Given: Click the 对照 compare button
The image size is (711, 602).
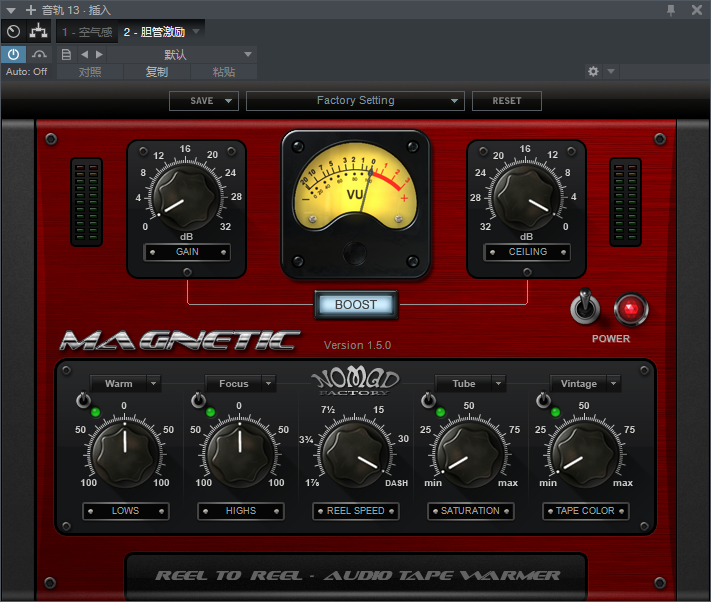Looking at the screenshot, I should tap(90, 72).
